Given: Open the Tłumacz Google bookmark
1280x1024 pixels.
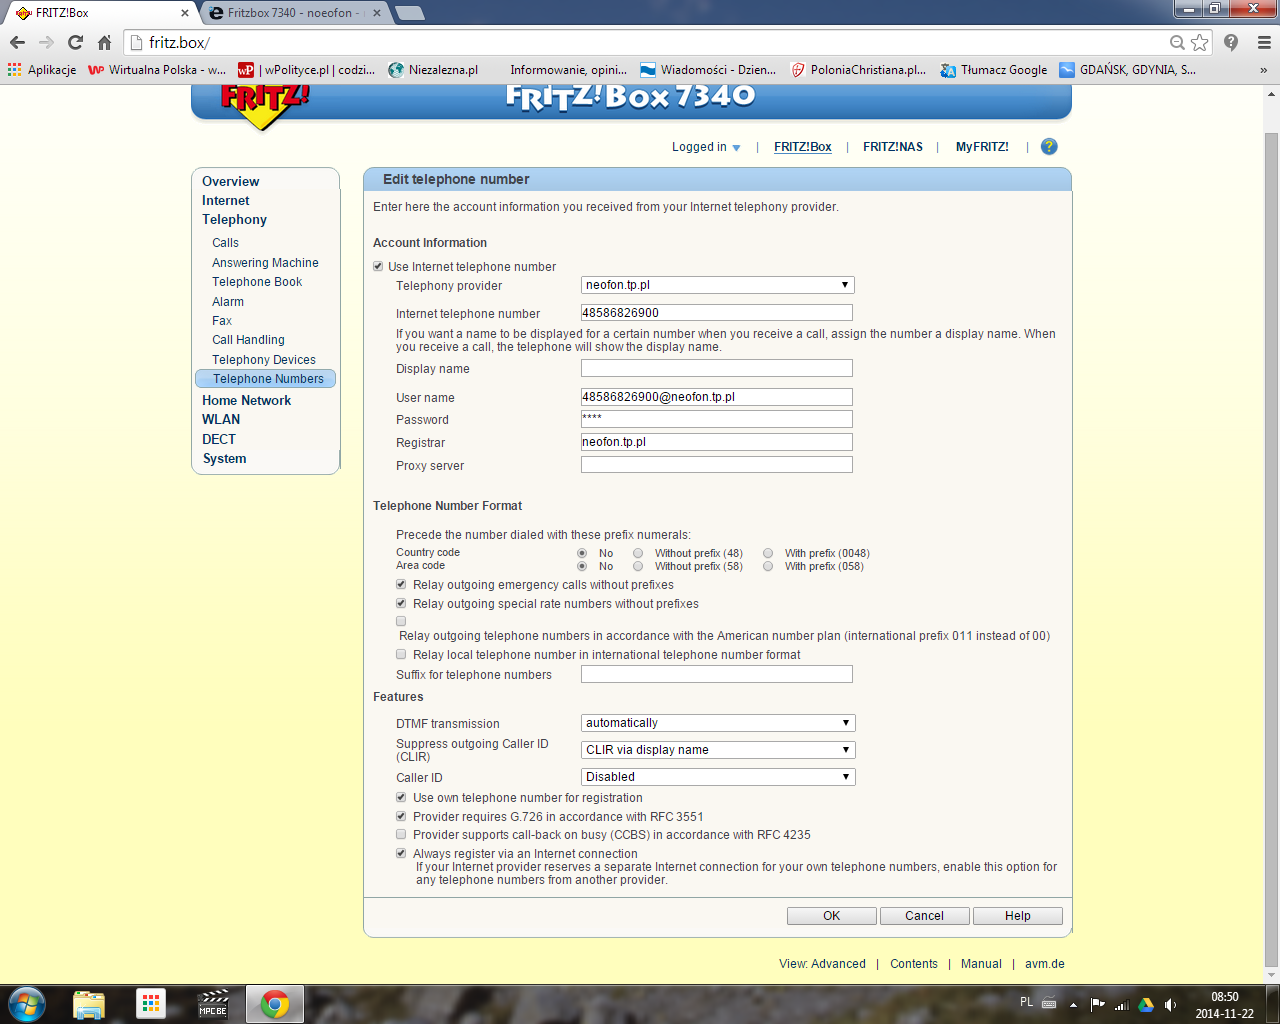Looking at the screenshot, I should point(994,70).
